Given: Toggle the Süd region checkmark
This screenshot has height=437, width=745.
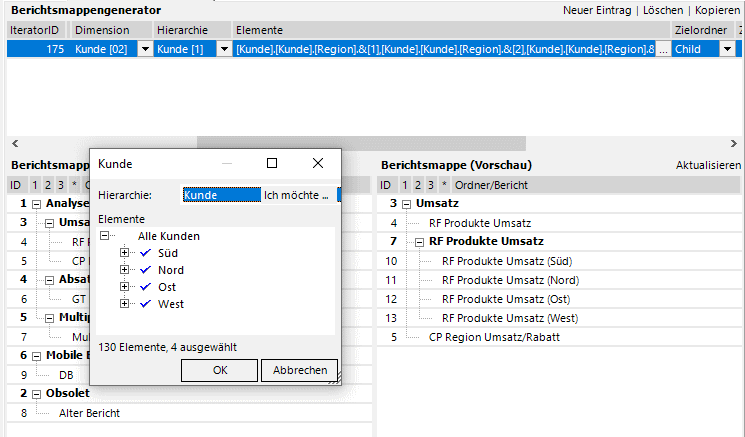Looking at the screenshot, I should point(146,253).
